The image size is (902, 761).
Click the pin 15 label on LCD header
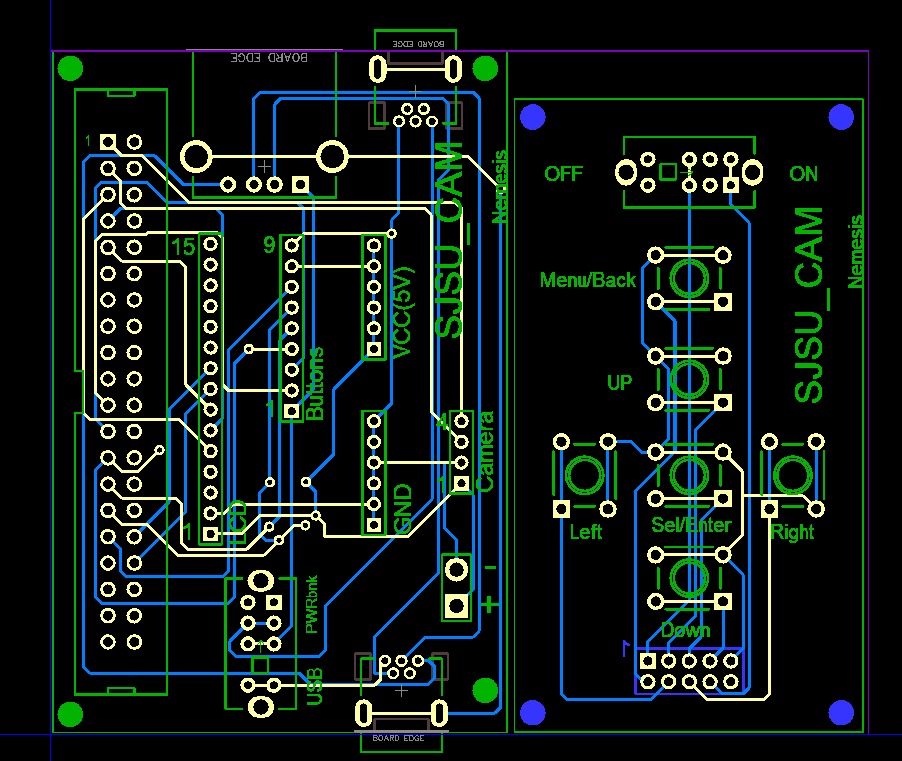pos(183,247)
